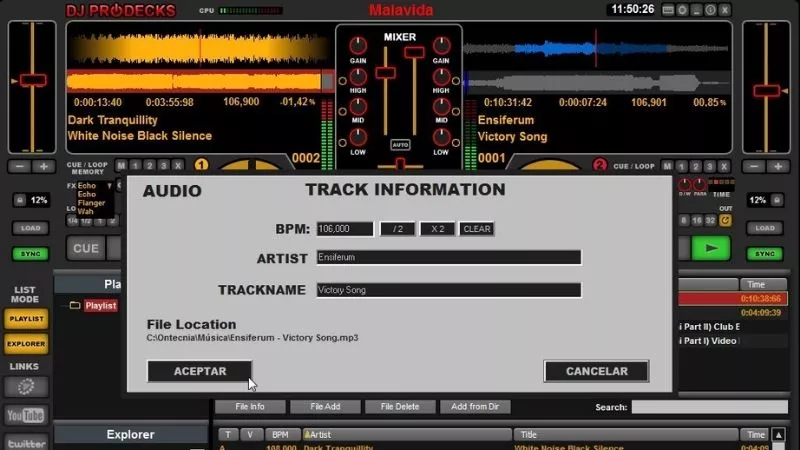Open the settings gear icon
This screenshot has height=450, width=800.
(x=682, y=10)
